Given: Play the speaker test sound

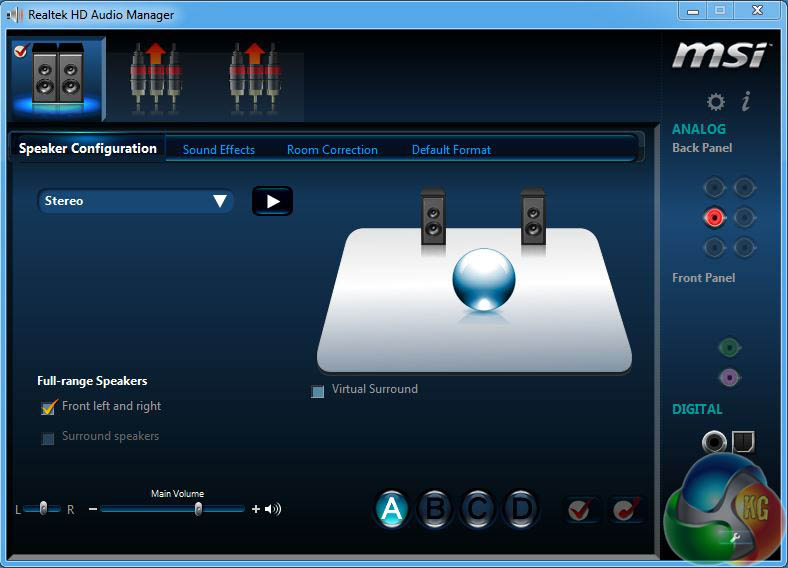Looking at the screenshot, I should [272, 201].
